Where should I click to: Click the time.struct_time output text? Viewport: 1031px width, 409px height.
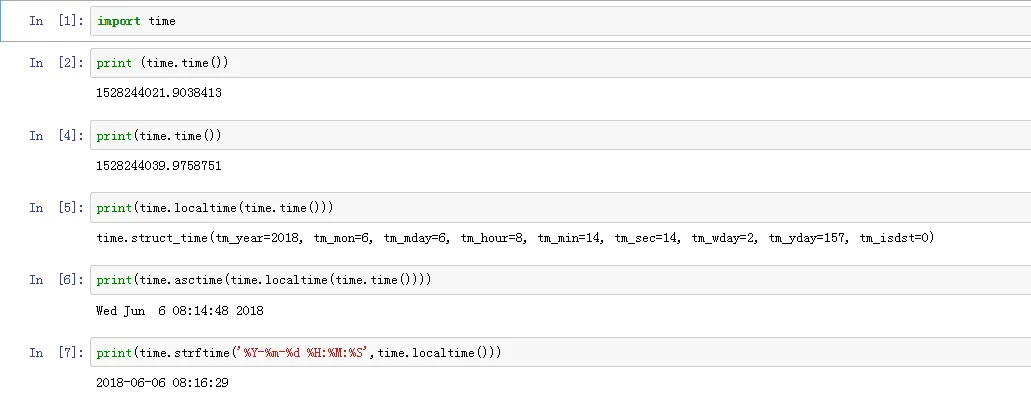coord(515,238)
